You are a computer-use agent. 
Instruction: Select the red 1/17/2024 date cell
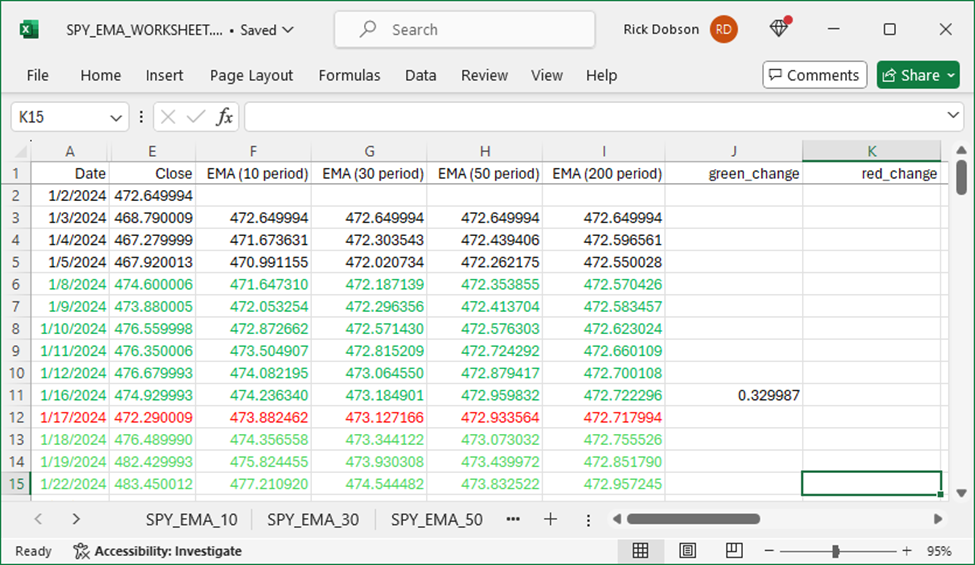70,418
